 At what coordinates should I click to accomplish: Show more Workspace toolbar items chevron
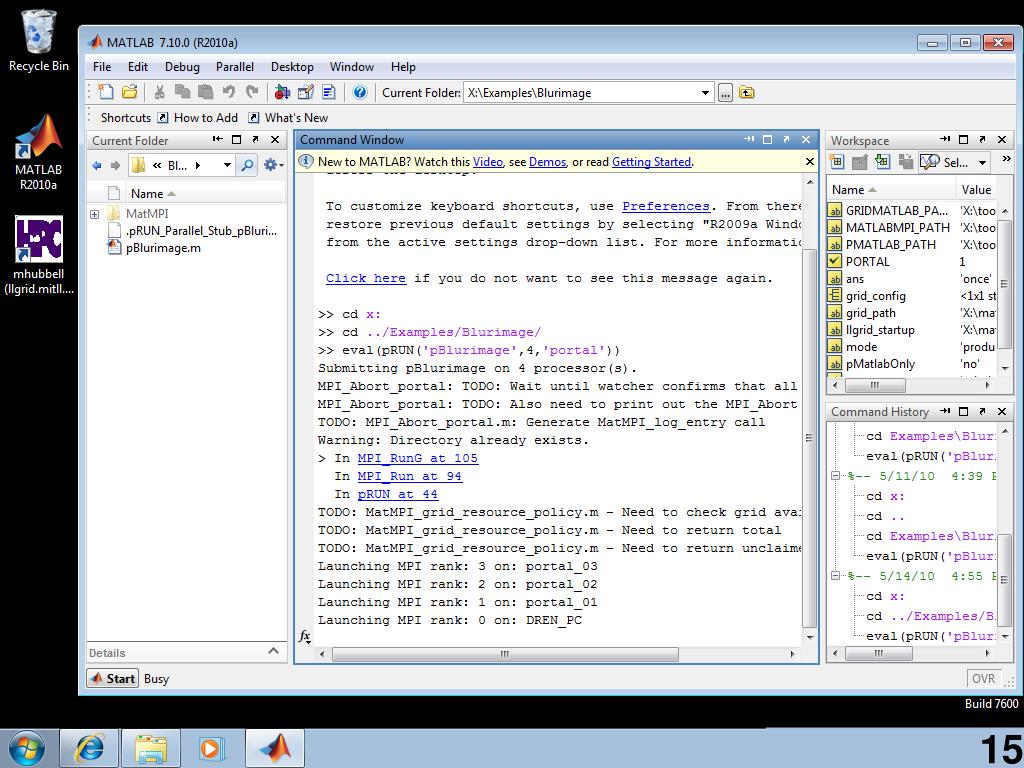(x=1006, y=159)
